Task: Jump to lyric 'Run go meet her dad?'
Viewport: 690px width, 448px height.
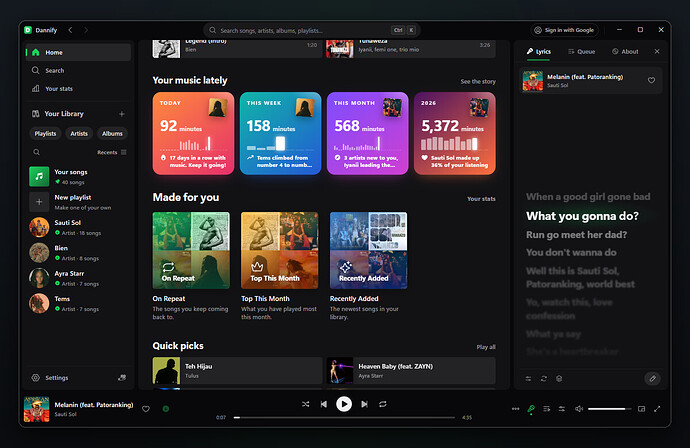Action: click(x=576, y=235)
